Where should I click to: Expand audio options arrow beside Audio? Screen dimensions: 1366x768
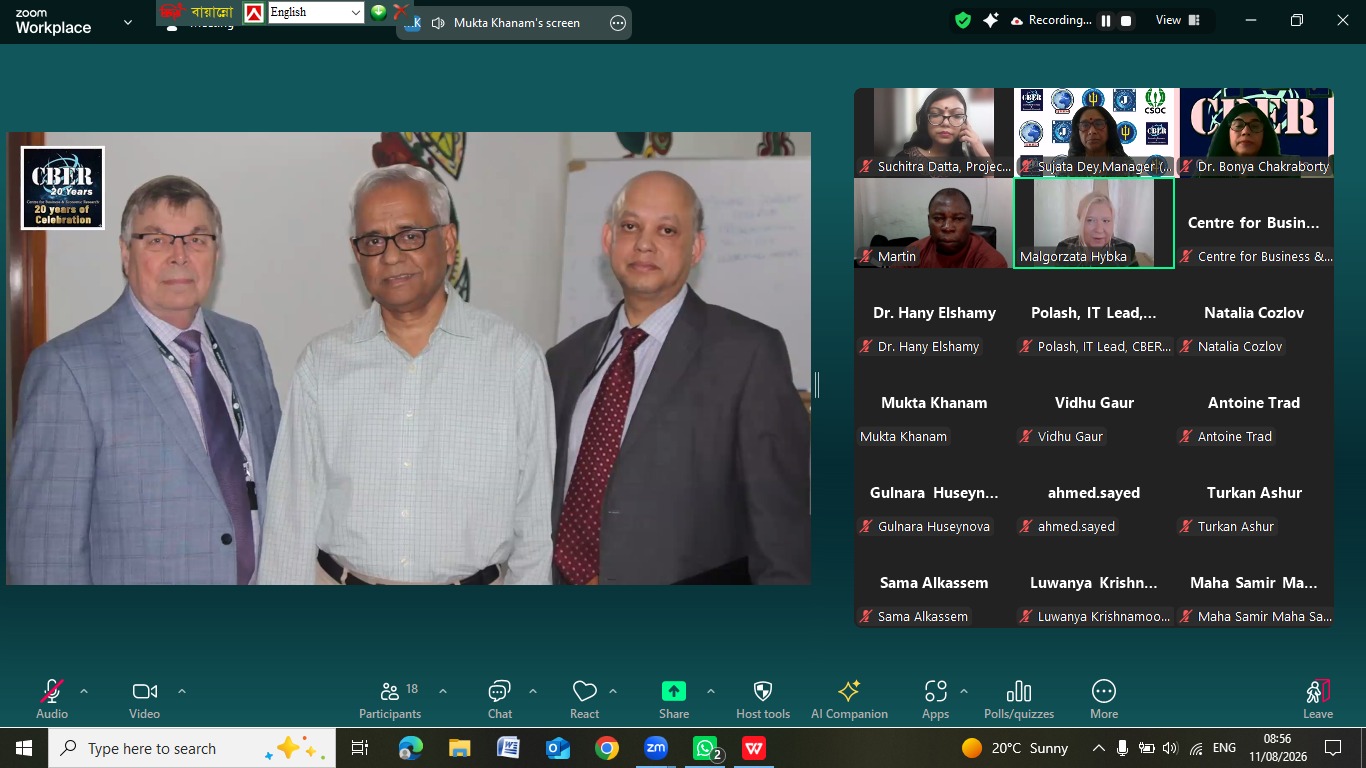pos(84,691)
